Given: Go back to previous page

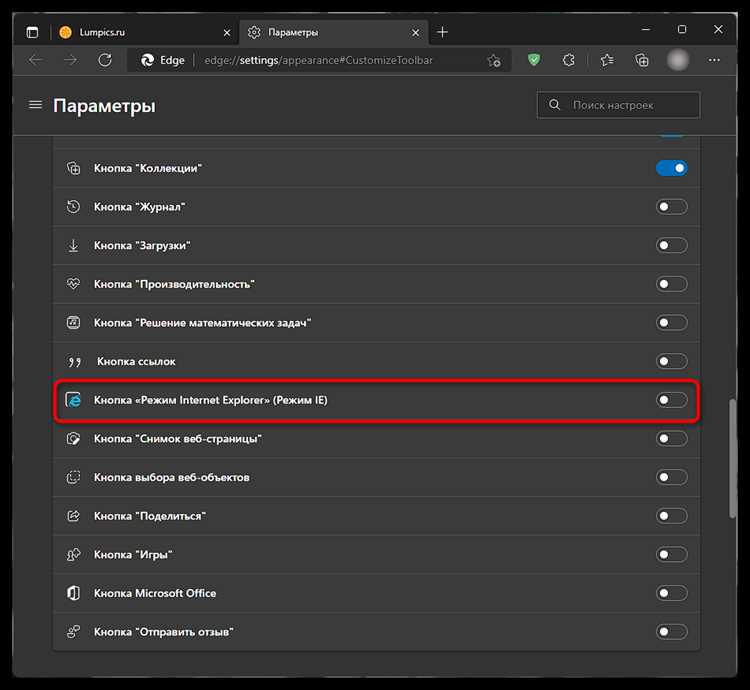Looking at the screenshot, I should click(35, 60).
